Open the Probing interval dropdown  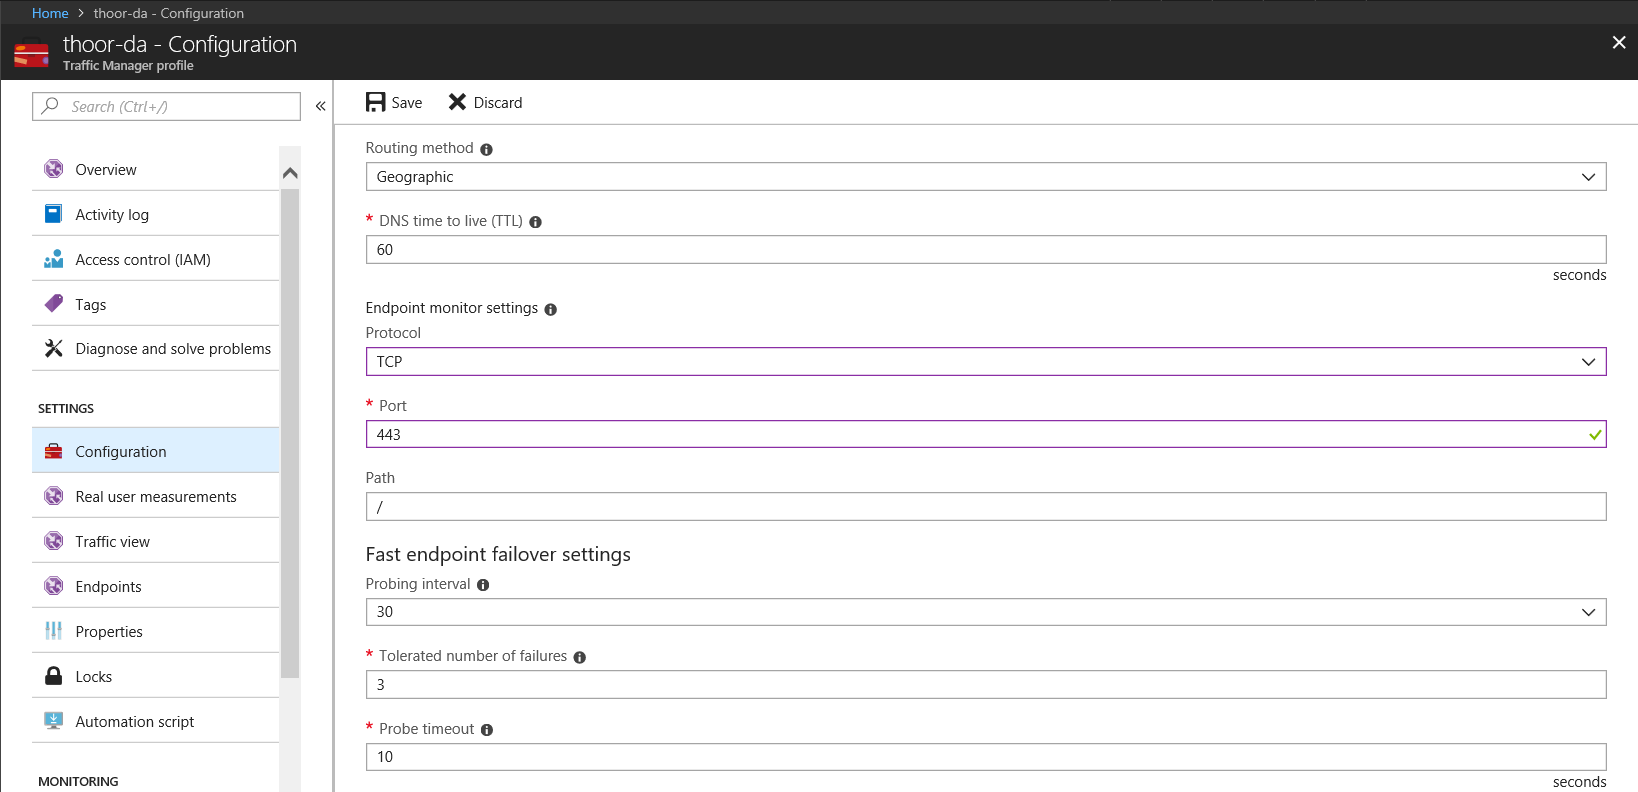point(986,612)
